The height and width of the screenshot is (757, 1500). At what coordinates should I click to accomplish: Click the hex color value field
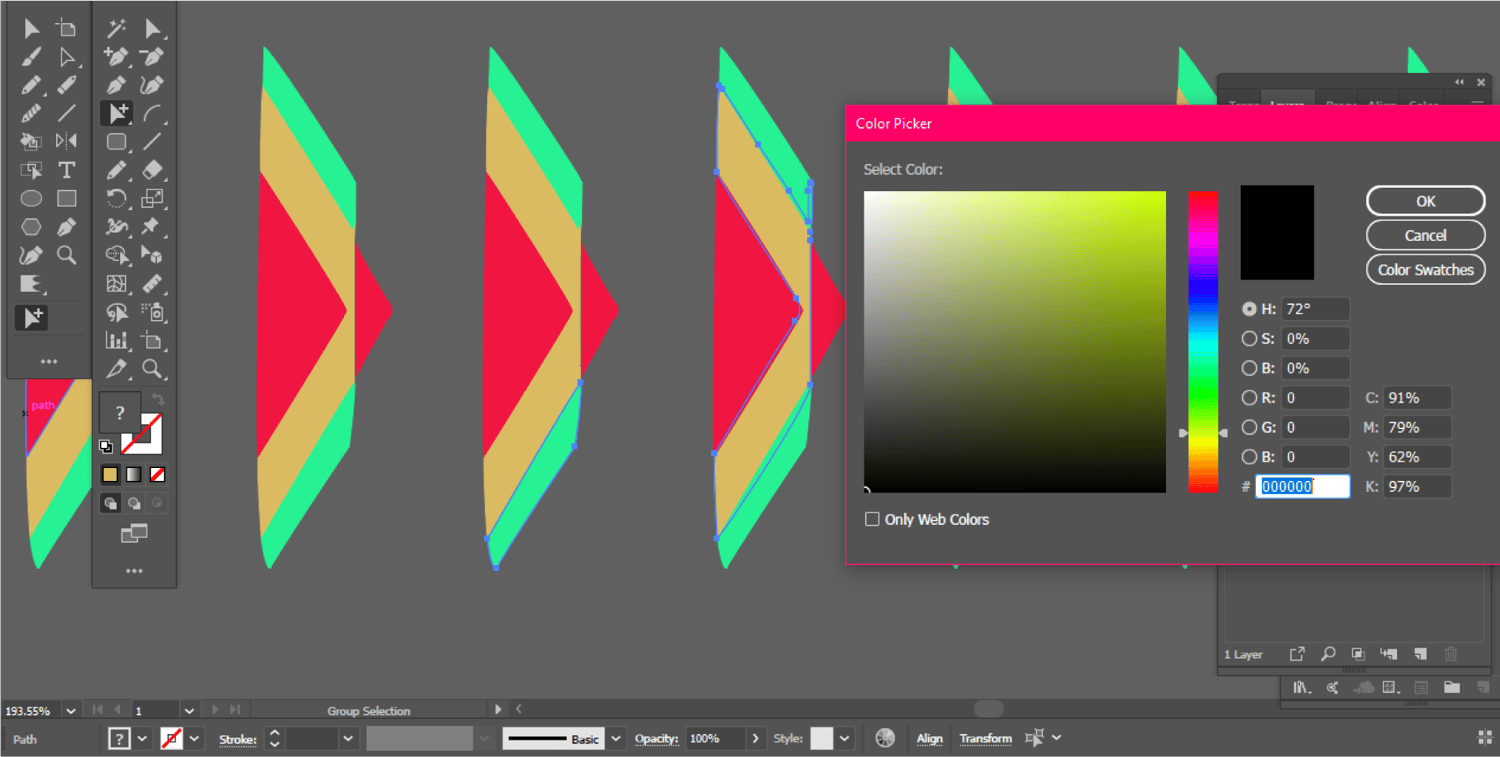click(x=1302, y=487)
